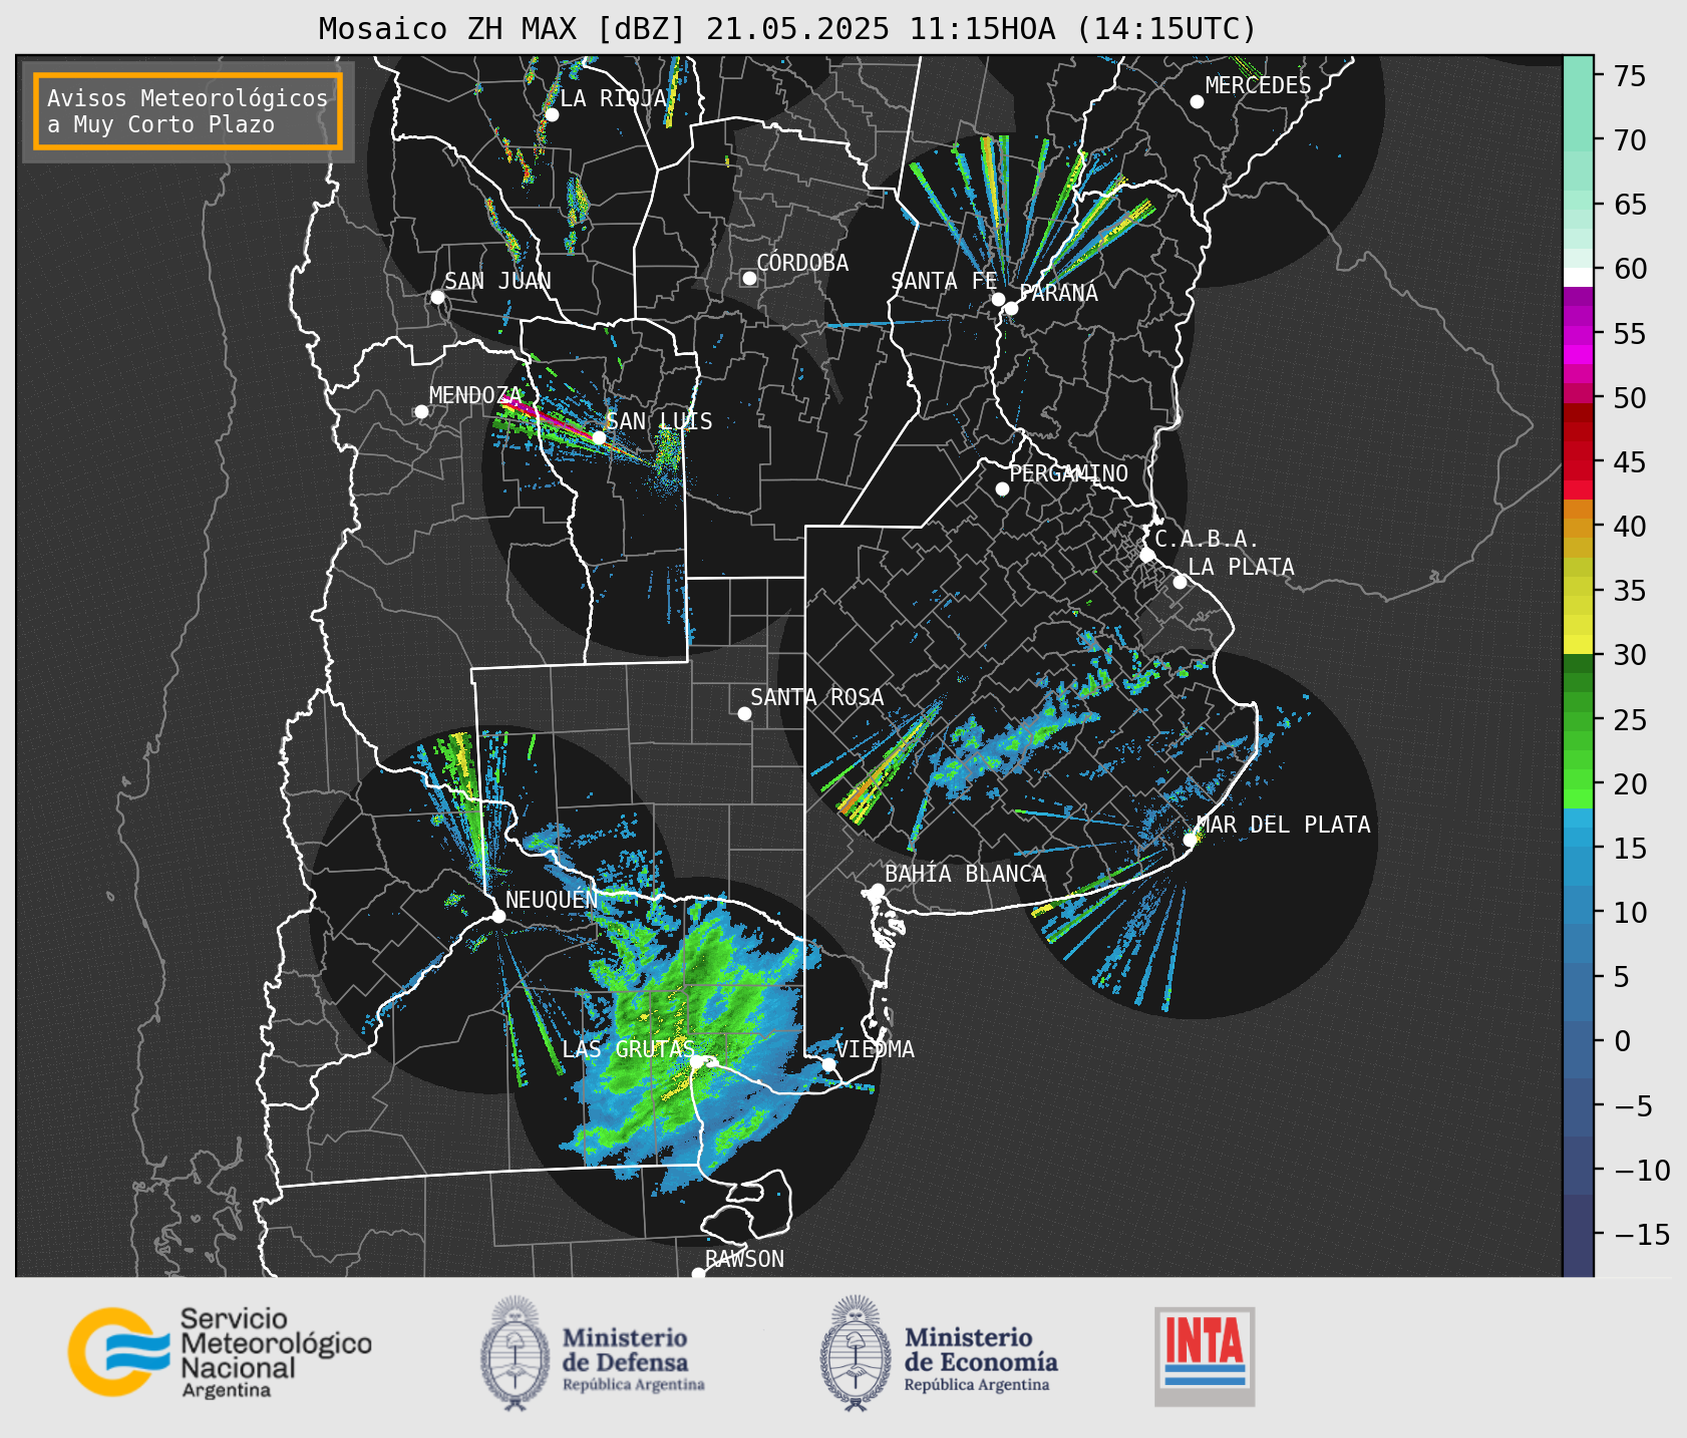Click the Santa Rosa city dot

tap(744, 713)
